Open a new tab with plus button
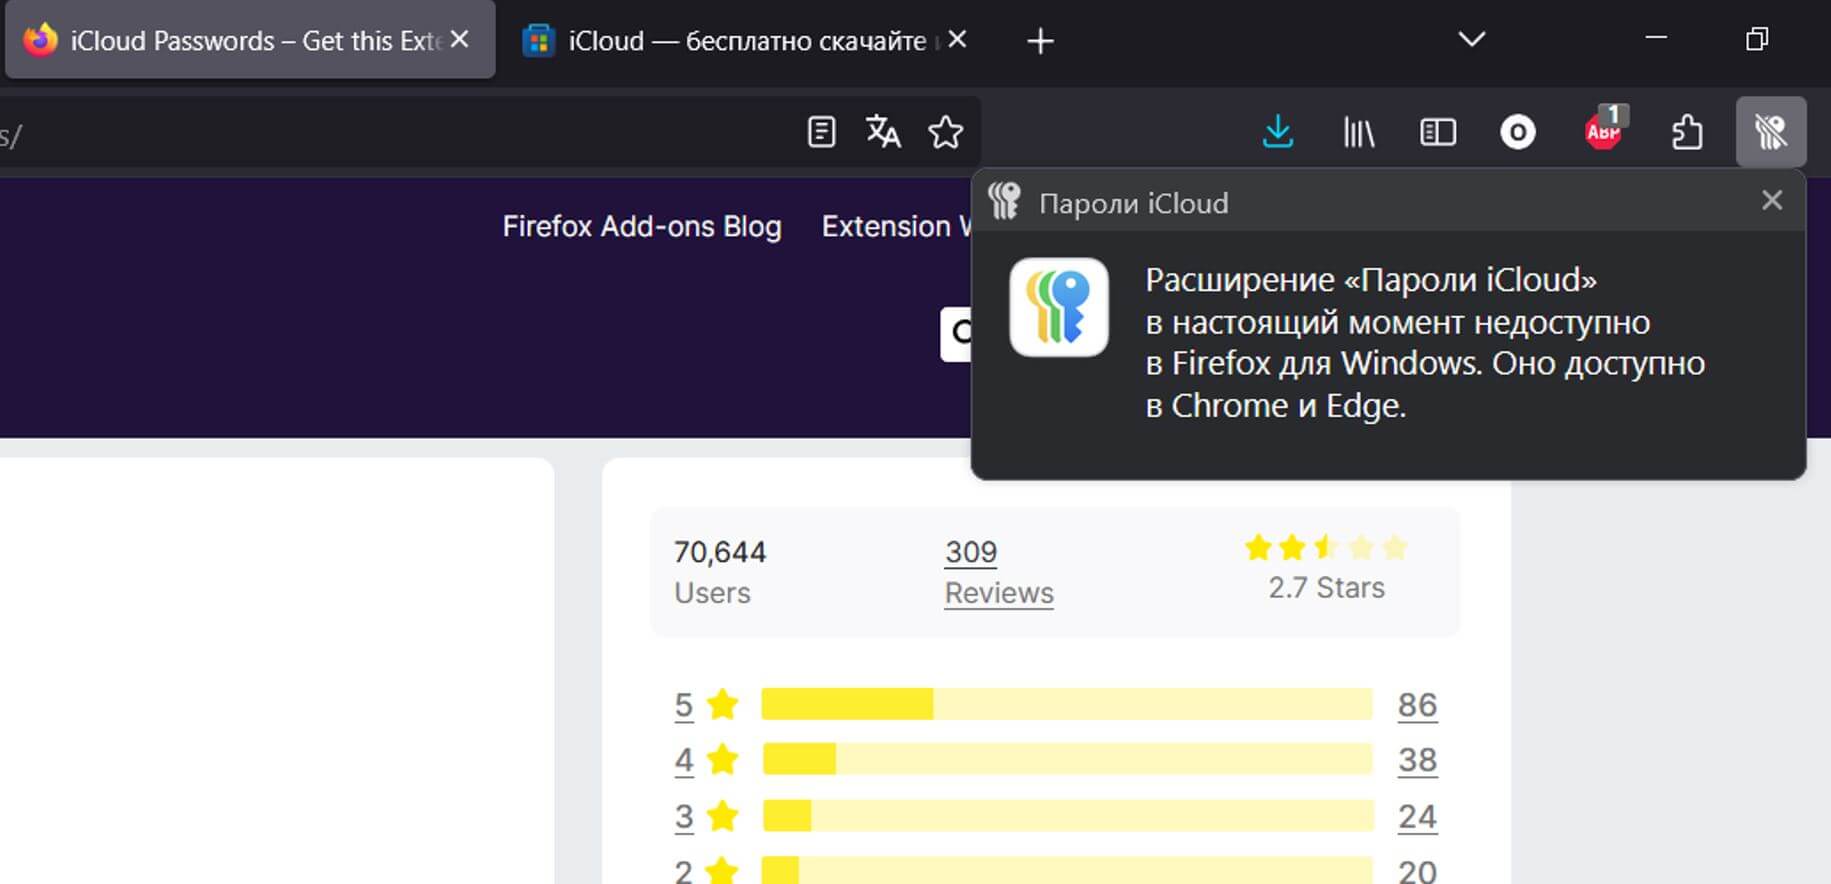The width and height of the screenshot is (1831, 884). pyautogui.click(x=1041, y=41)
